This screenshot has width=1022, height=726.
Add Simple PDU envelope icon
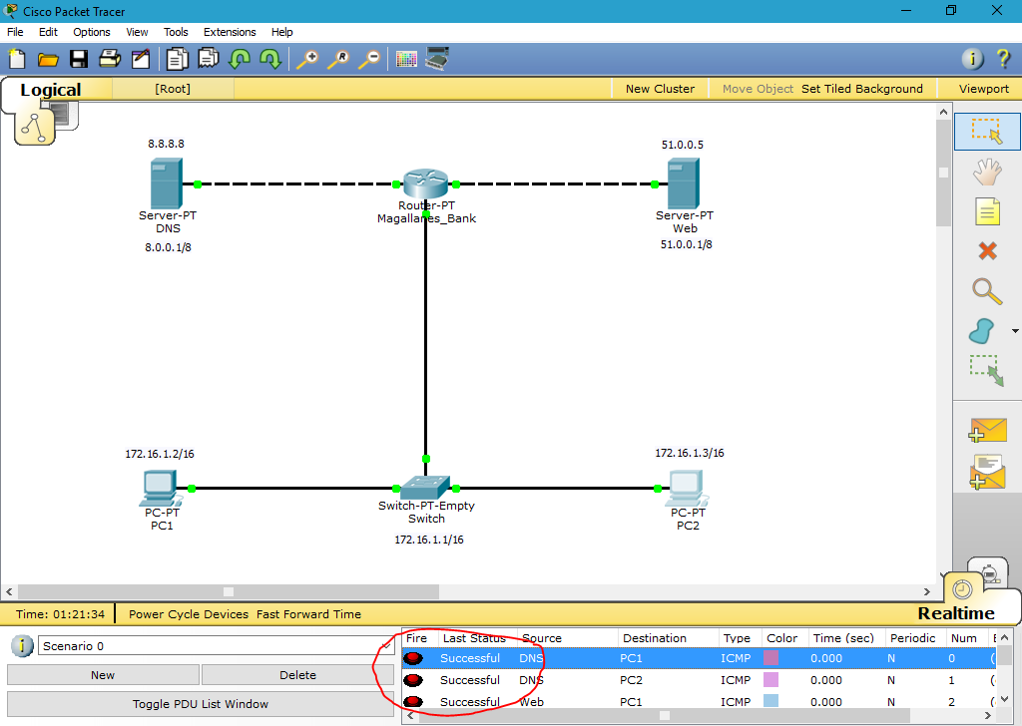tap(988, 431)
